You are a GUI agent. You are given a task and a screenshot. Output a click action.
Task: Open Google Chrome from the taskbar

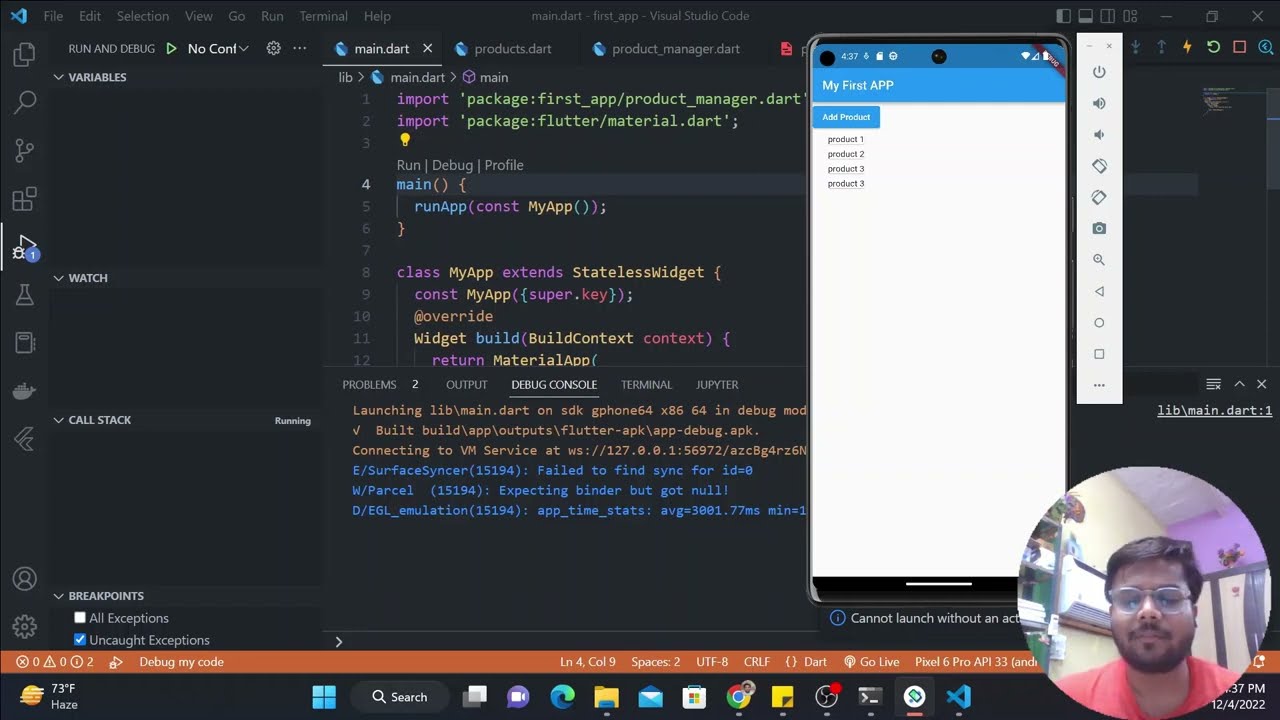click(x=739, y=696)
